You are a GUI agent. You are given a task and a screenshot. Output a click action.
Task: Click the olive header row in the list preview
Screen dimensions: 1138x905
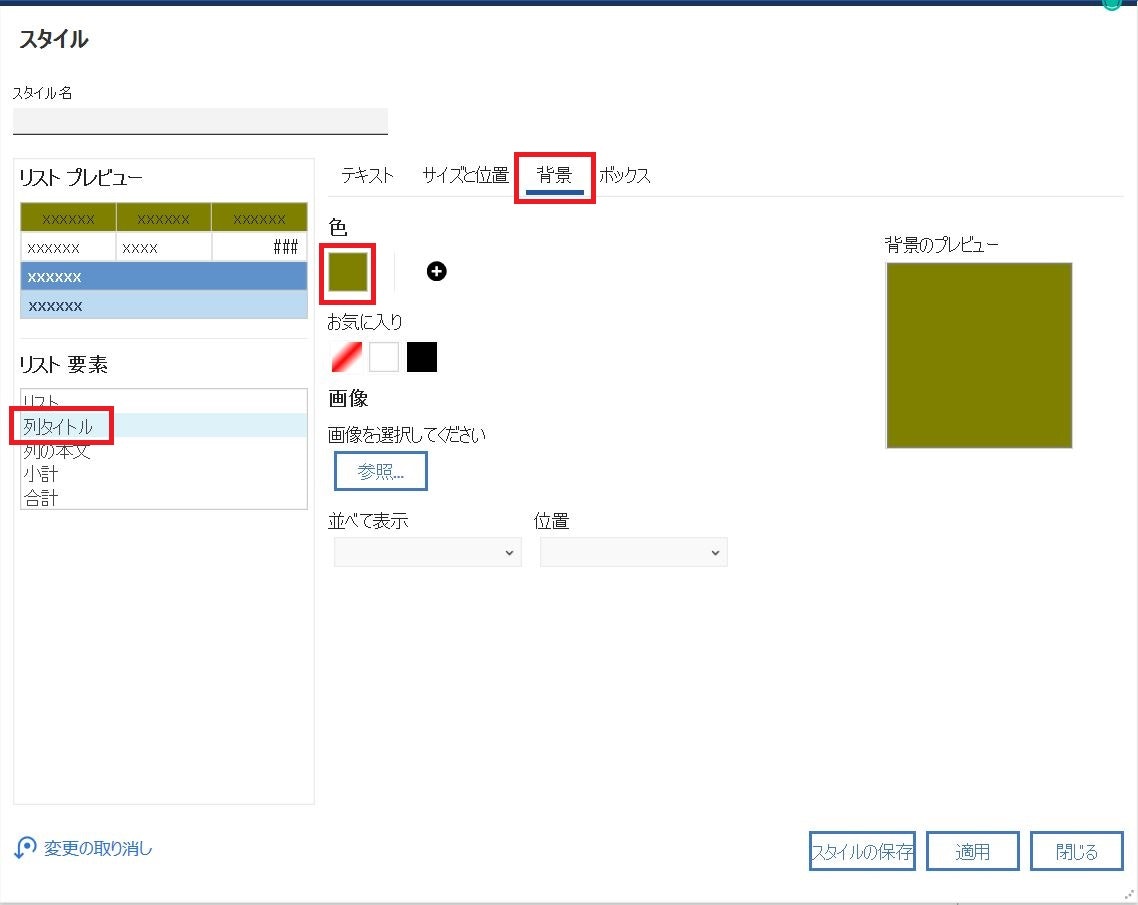coord(164,218)
